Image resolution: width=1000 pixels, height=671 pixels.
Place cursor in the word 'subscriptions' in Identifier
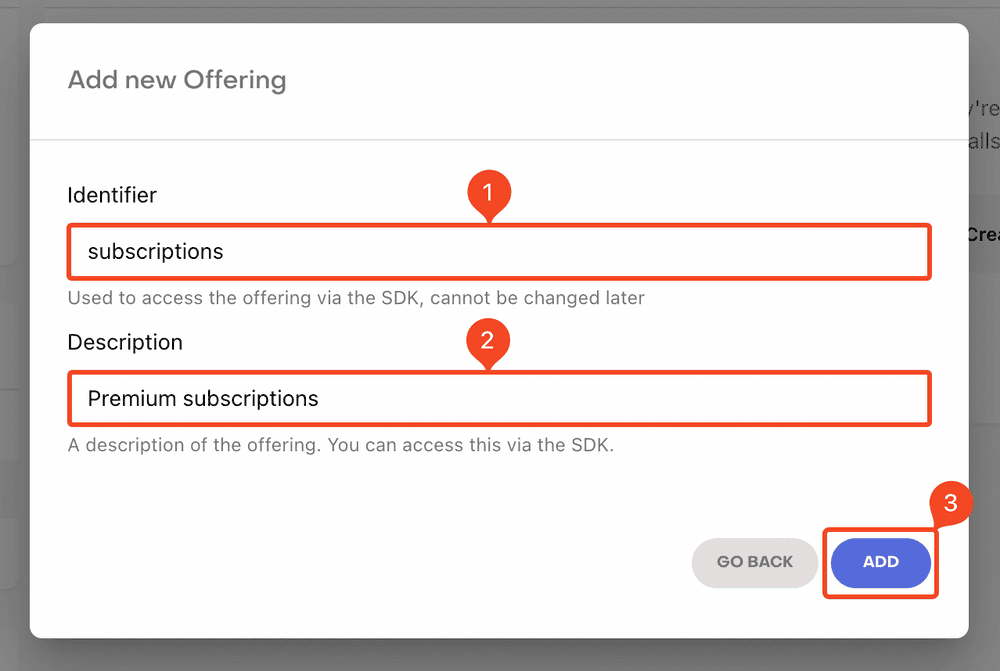155,252
